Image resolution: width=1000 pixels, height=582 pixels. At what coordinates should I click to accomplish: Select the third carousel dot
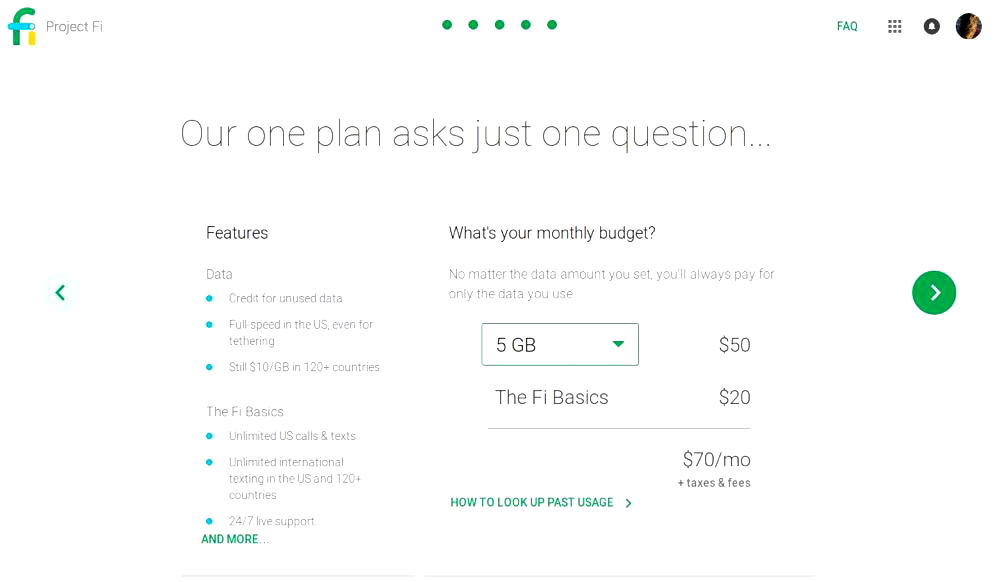499,24
